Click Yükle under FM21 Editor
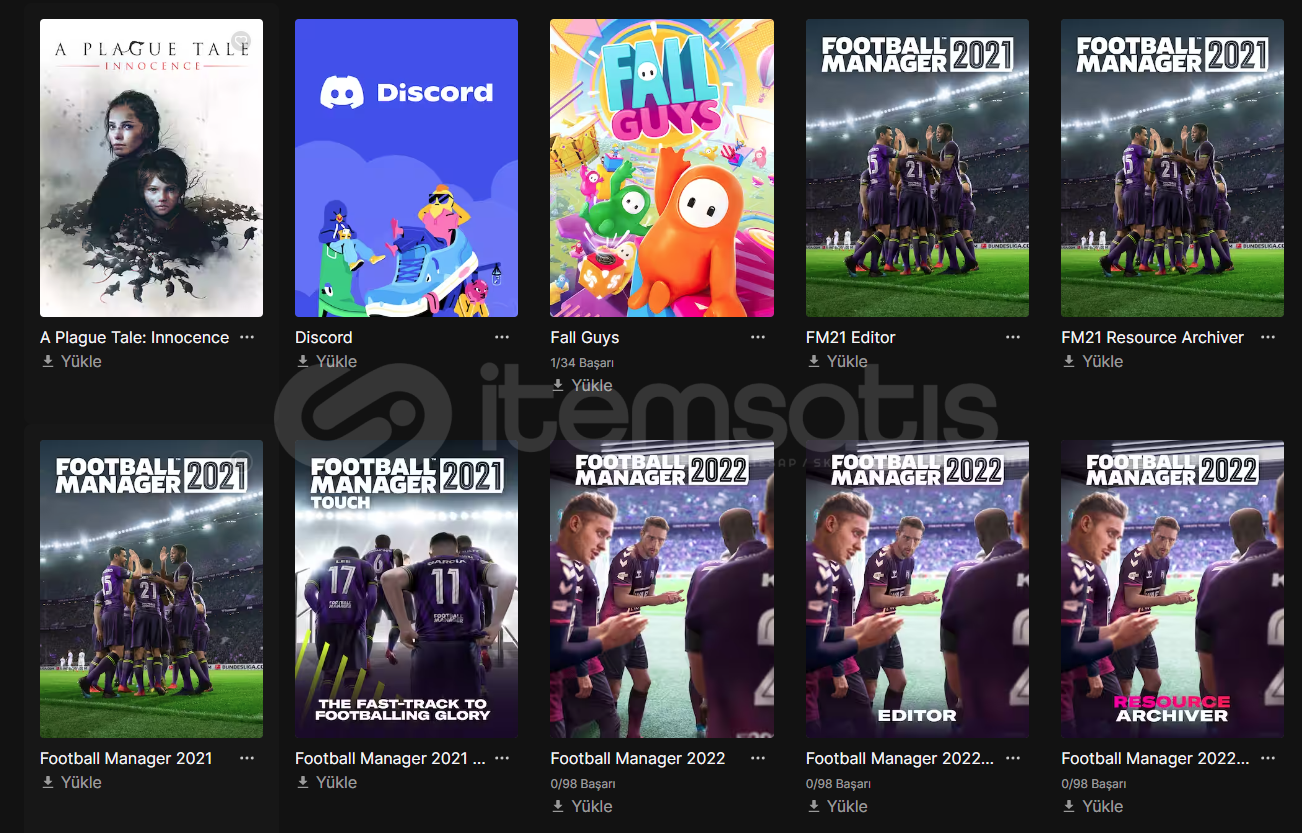This screenshot has width=1302, height=833. coord(837,362)
